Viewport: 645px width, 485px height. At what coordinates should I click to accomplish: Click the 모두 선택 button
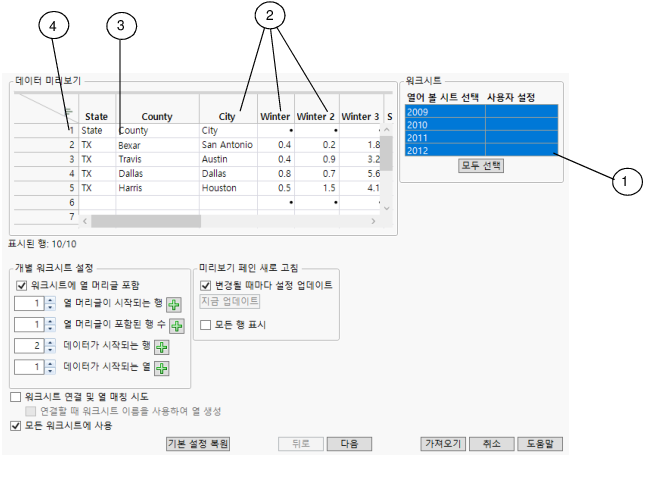click(481, 166)
